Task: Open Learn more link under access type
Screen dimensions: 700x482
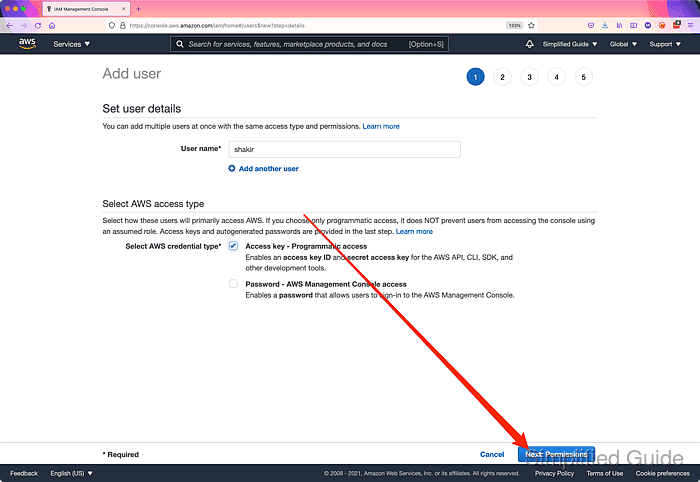Action: (414, 231)
